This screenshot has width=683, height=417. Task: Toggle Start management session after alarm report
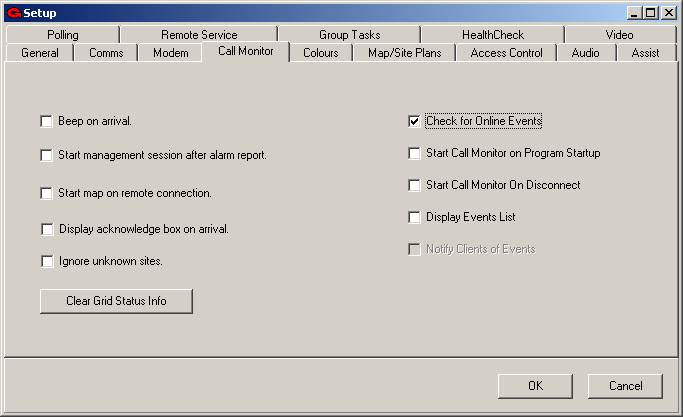(x=47, y=156)
